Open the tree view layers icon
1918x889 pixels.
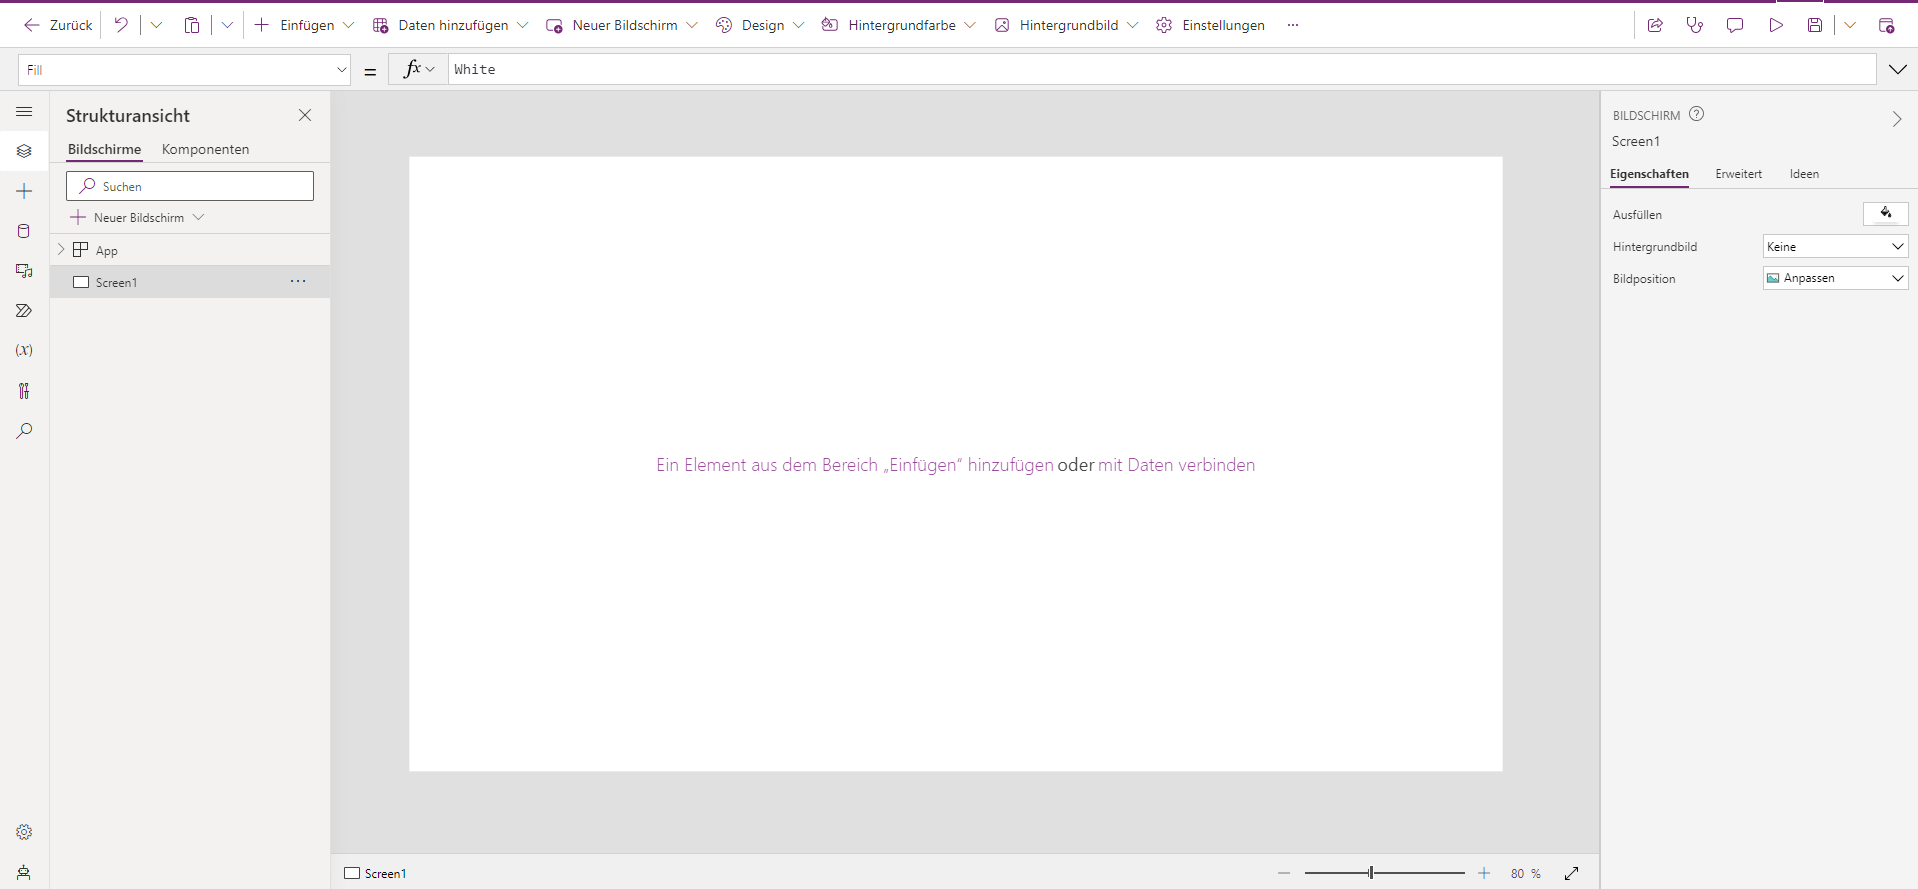click(x=24, y=151)
